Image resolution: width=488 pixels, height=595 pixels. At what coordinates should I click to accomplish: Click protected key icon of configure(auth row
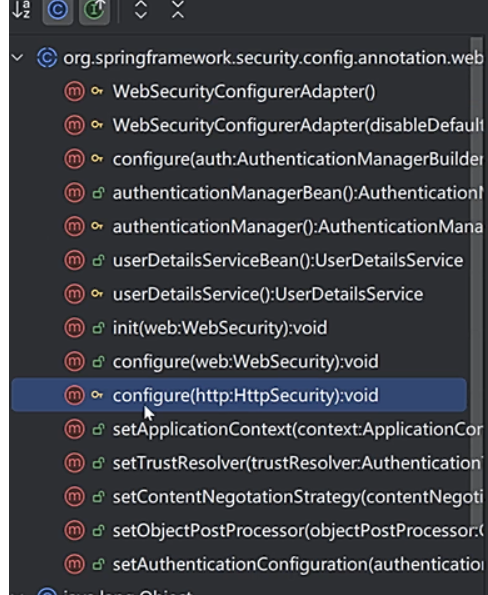[97, 159]
